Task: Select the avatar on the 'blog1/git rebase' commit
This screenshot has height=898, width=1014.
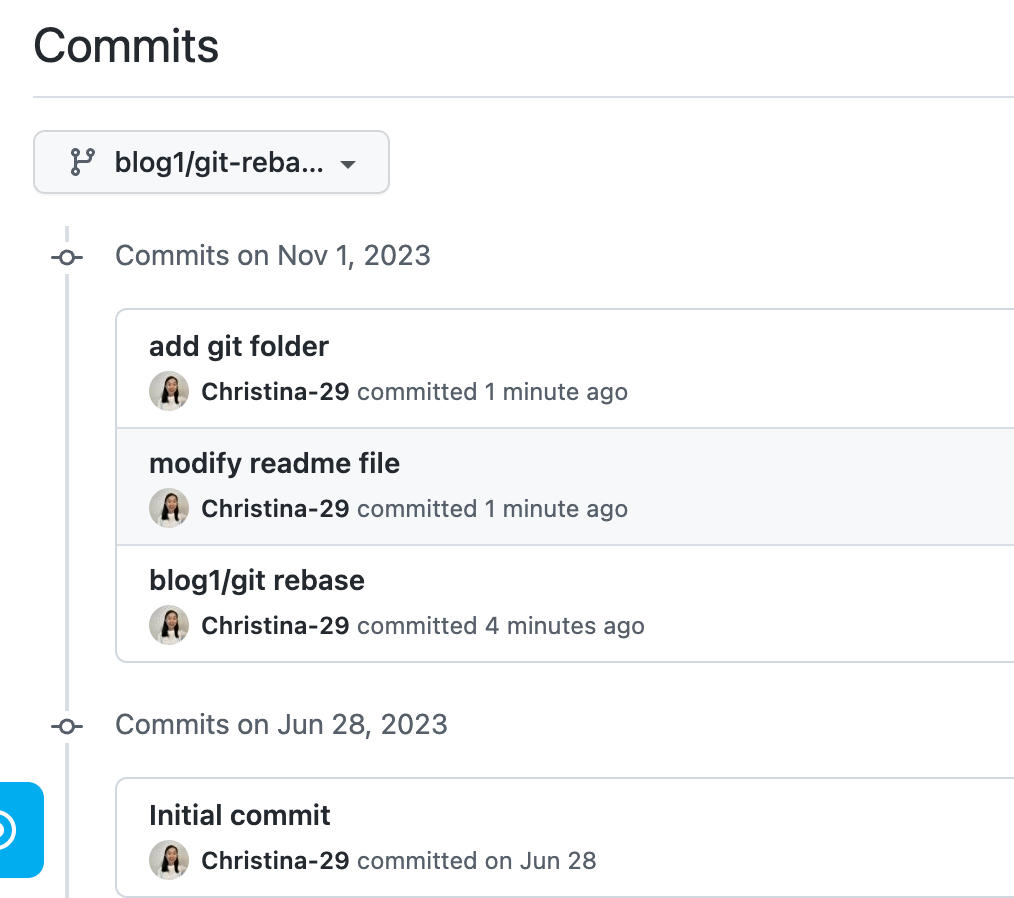Action: click(169, 625)
